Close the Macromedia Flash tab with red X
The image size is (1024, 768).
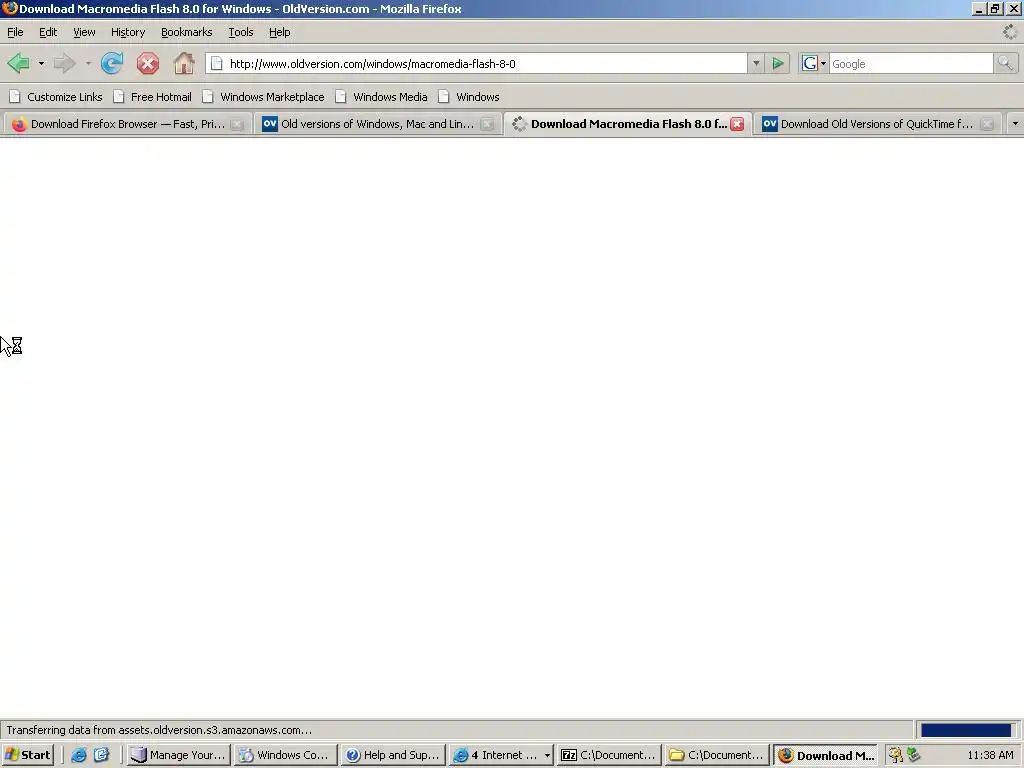(x=737, y=124)
